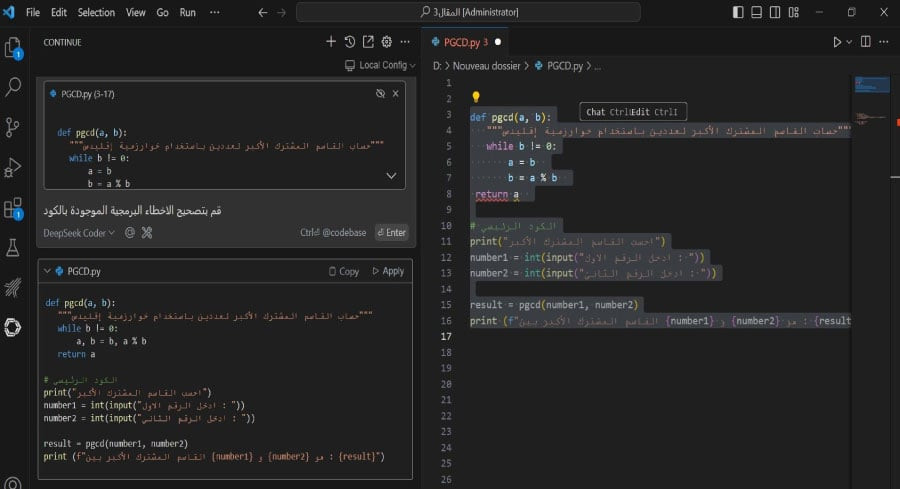900x489 pixels.
Task: Click the lightbulb code action icon
Action: pyautogui.click(x=476, y=96)
